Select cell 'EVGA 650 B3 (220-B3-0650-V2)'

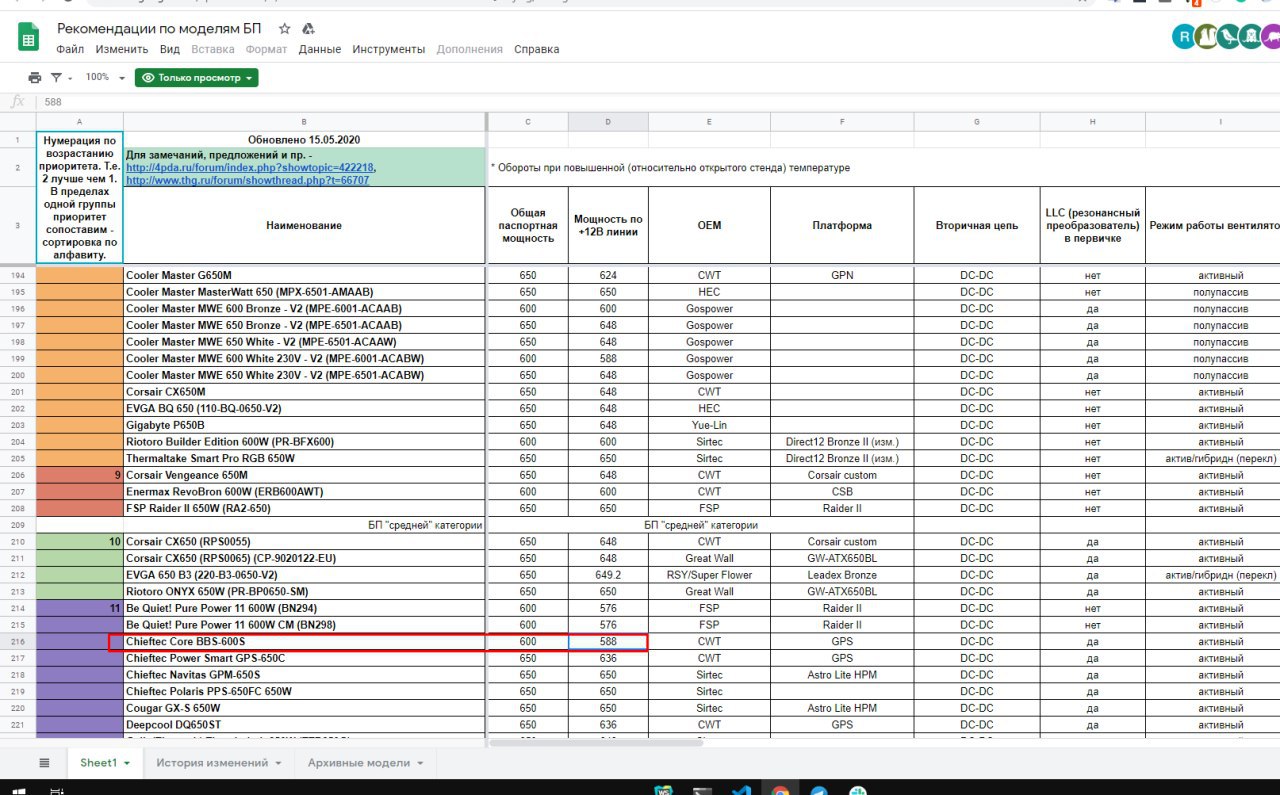[304, 575]
